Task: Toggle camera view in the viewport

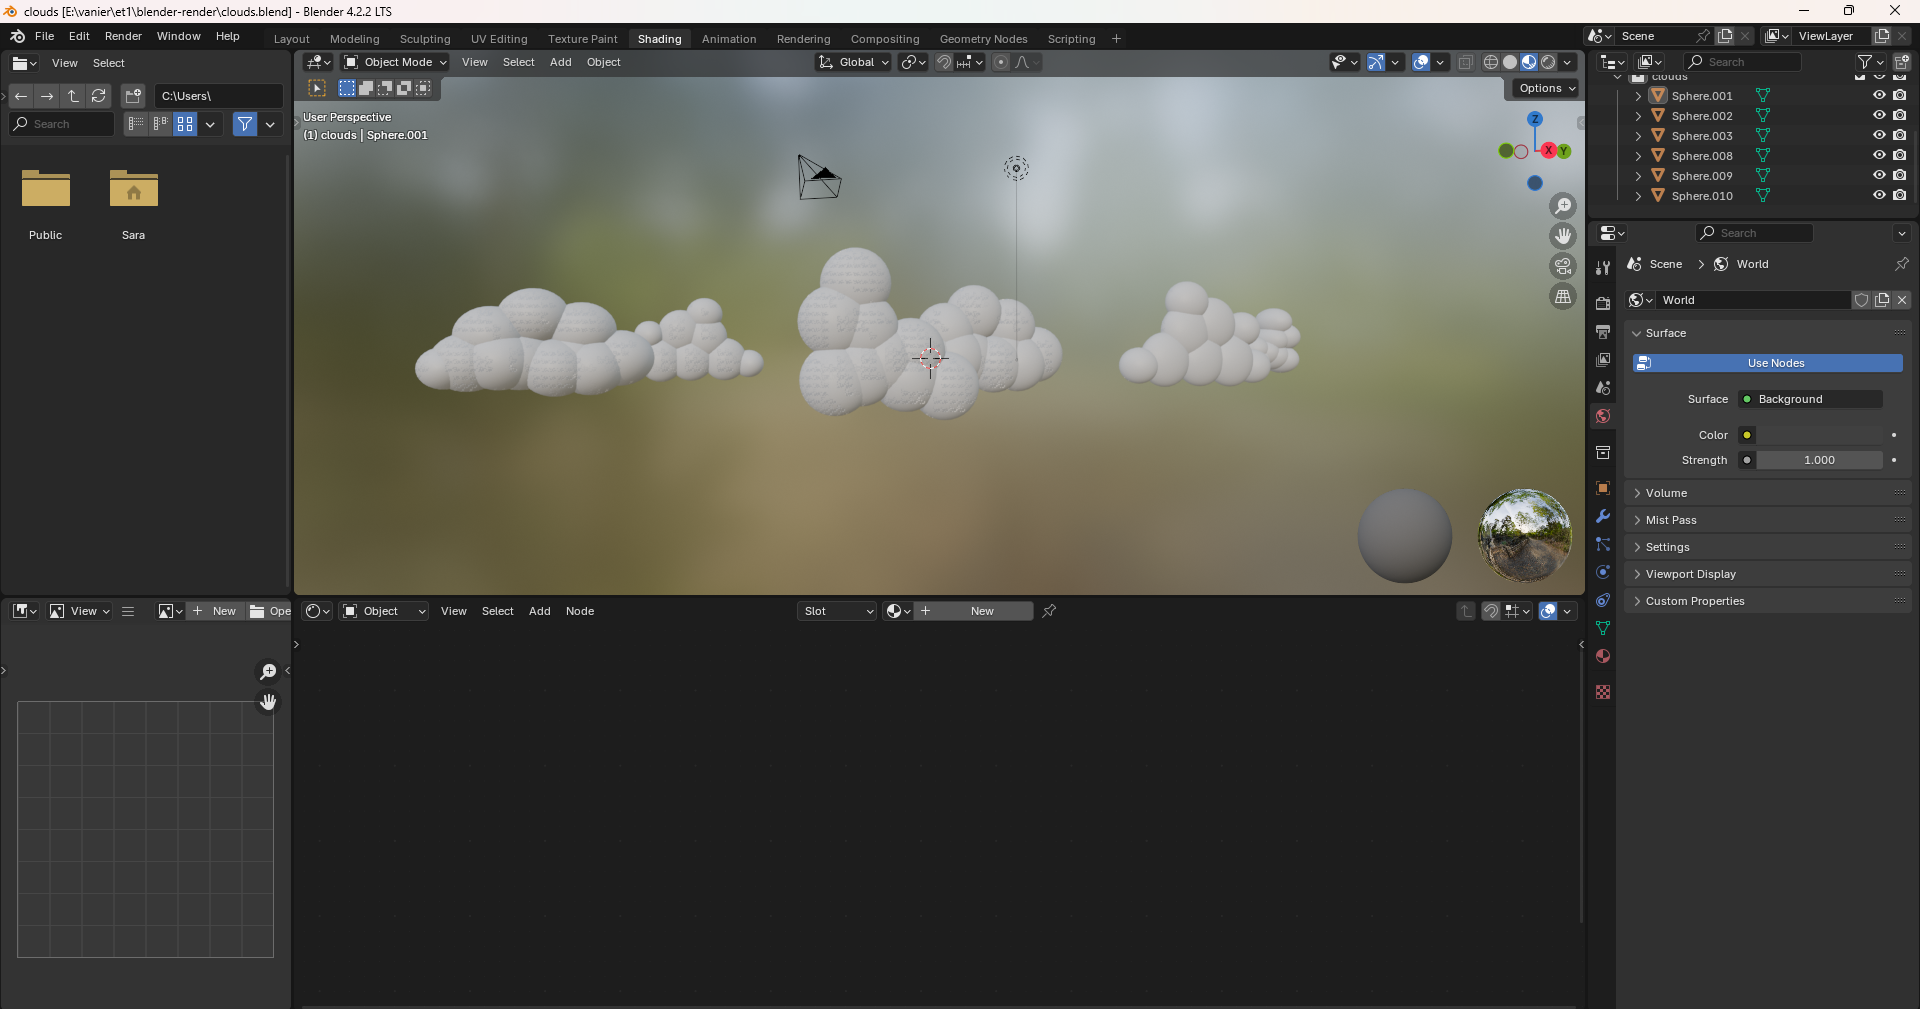Action: click(1562, 266)
